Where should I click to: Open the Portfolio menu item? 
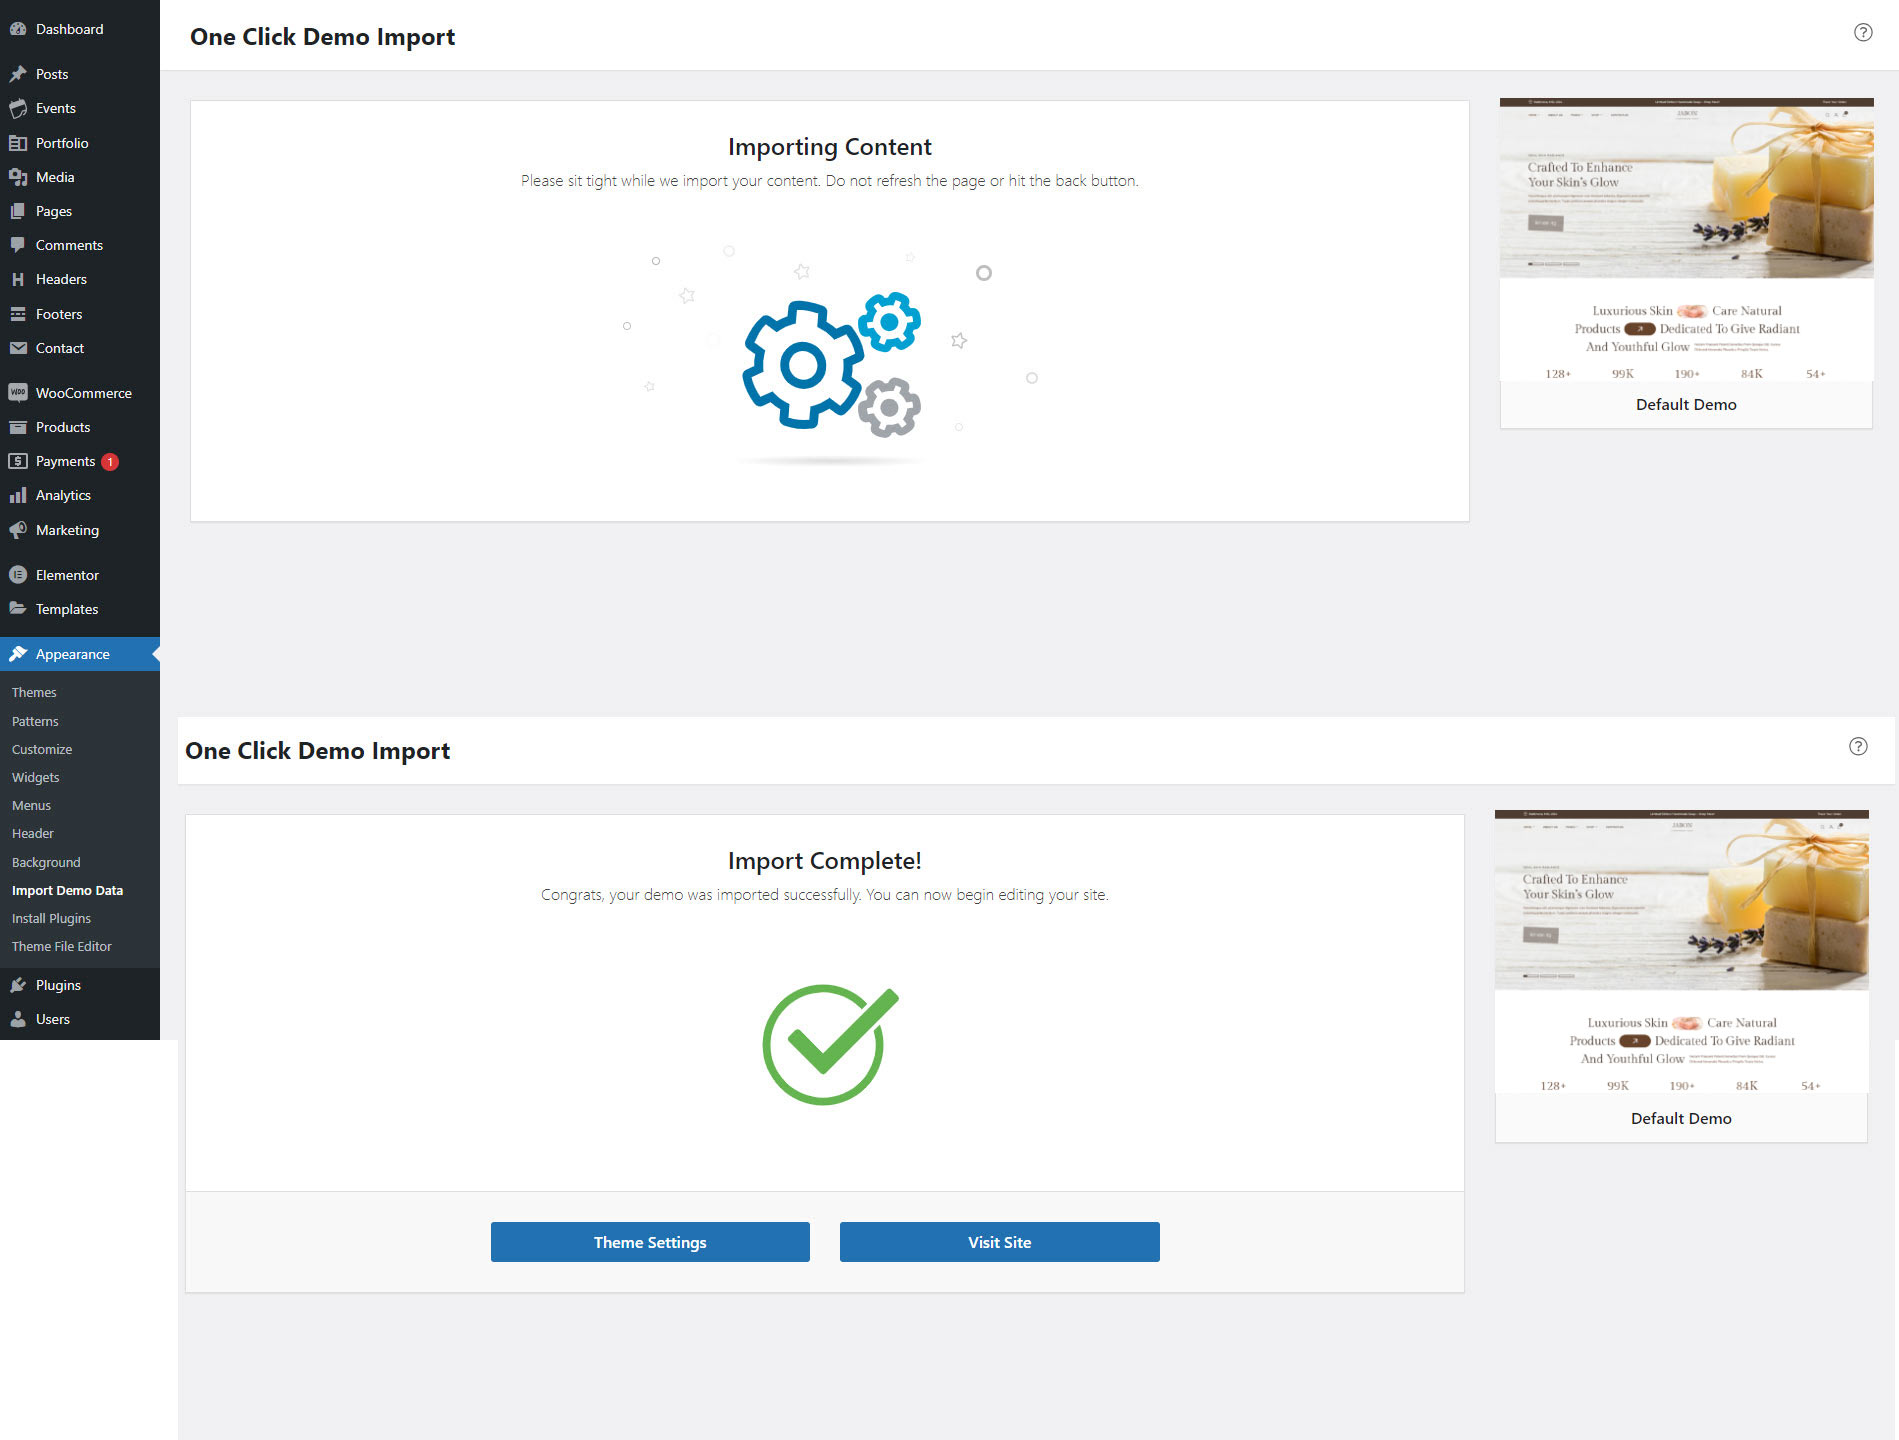(62, 143)
